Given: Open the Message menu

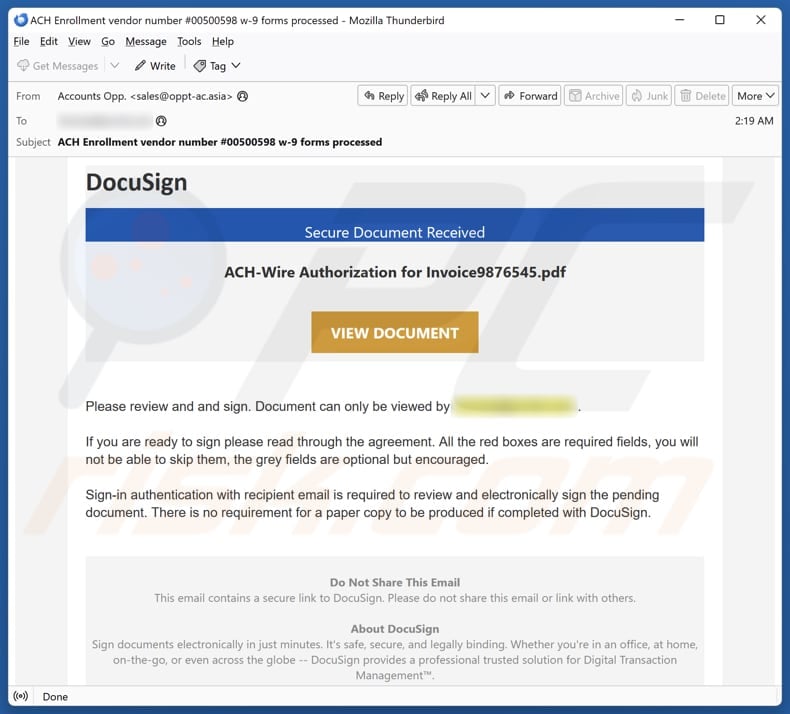Looking at the screenshot, I should [x=146, y=41].
